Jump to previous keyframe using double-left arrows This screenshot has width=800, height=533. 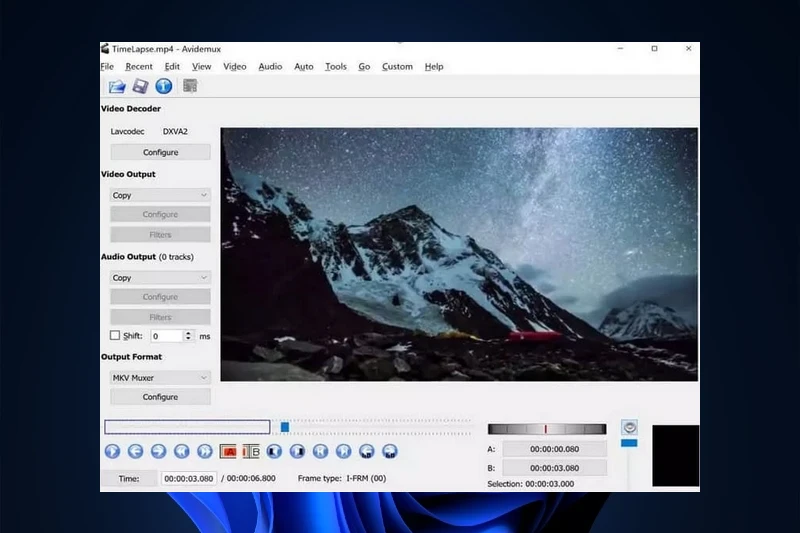click(x=182, y=451)
